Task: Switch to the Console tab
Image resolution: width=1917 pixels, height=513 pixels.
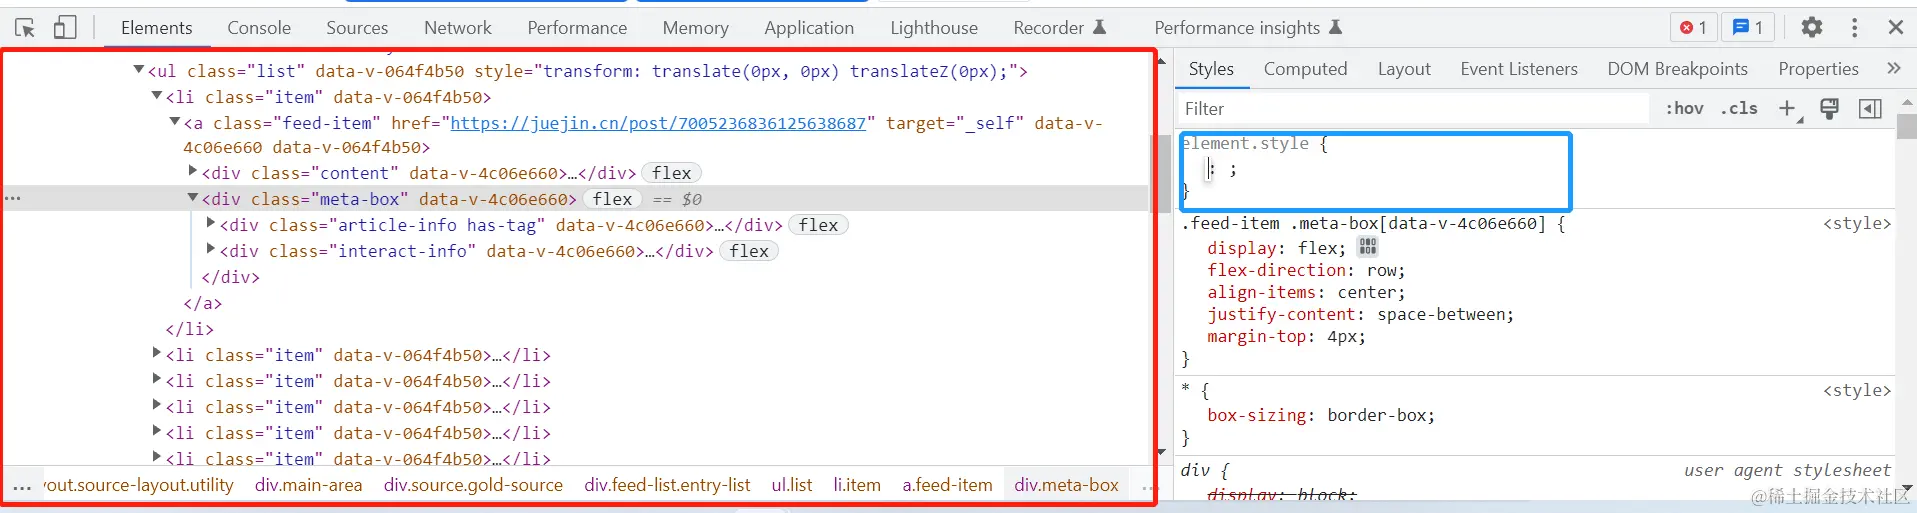Action: click(x=259, y=28)
